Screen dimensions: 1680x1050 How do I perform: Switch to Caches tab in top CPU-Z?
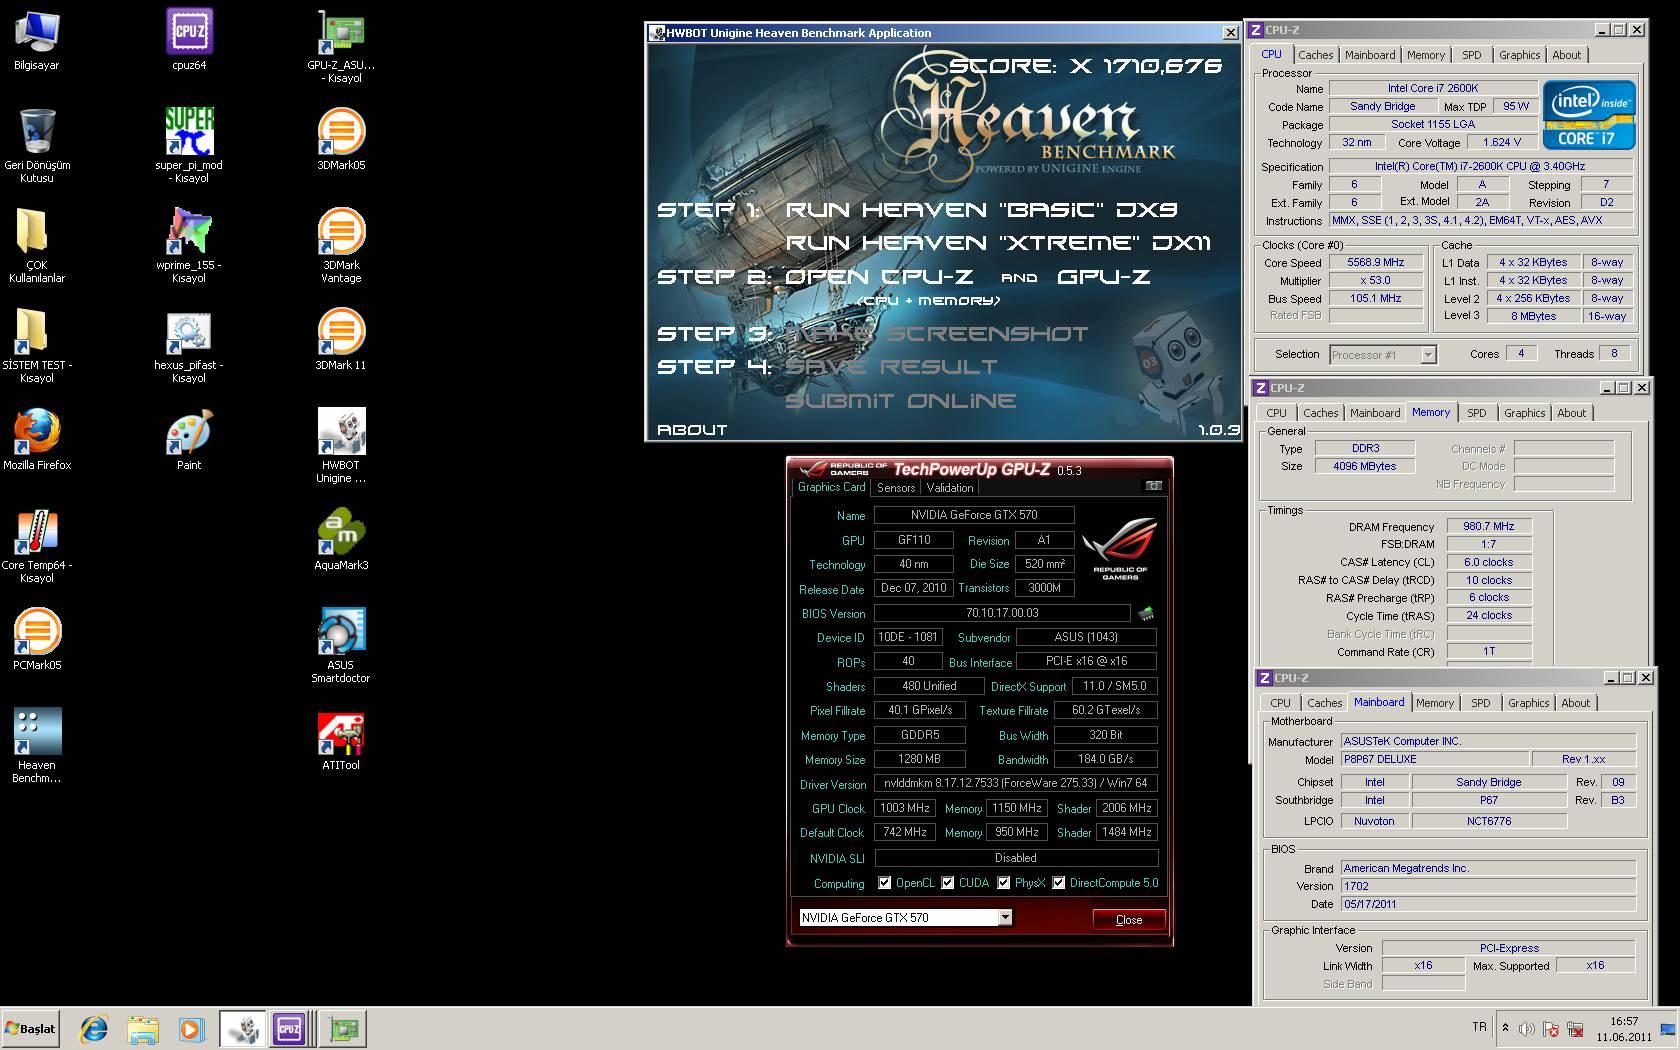pos(1315,55)
